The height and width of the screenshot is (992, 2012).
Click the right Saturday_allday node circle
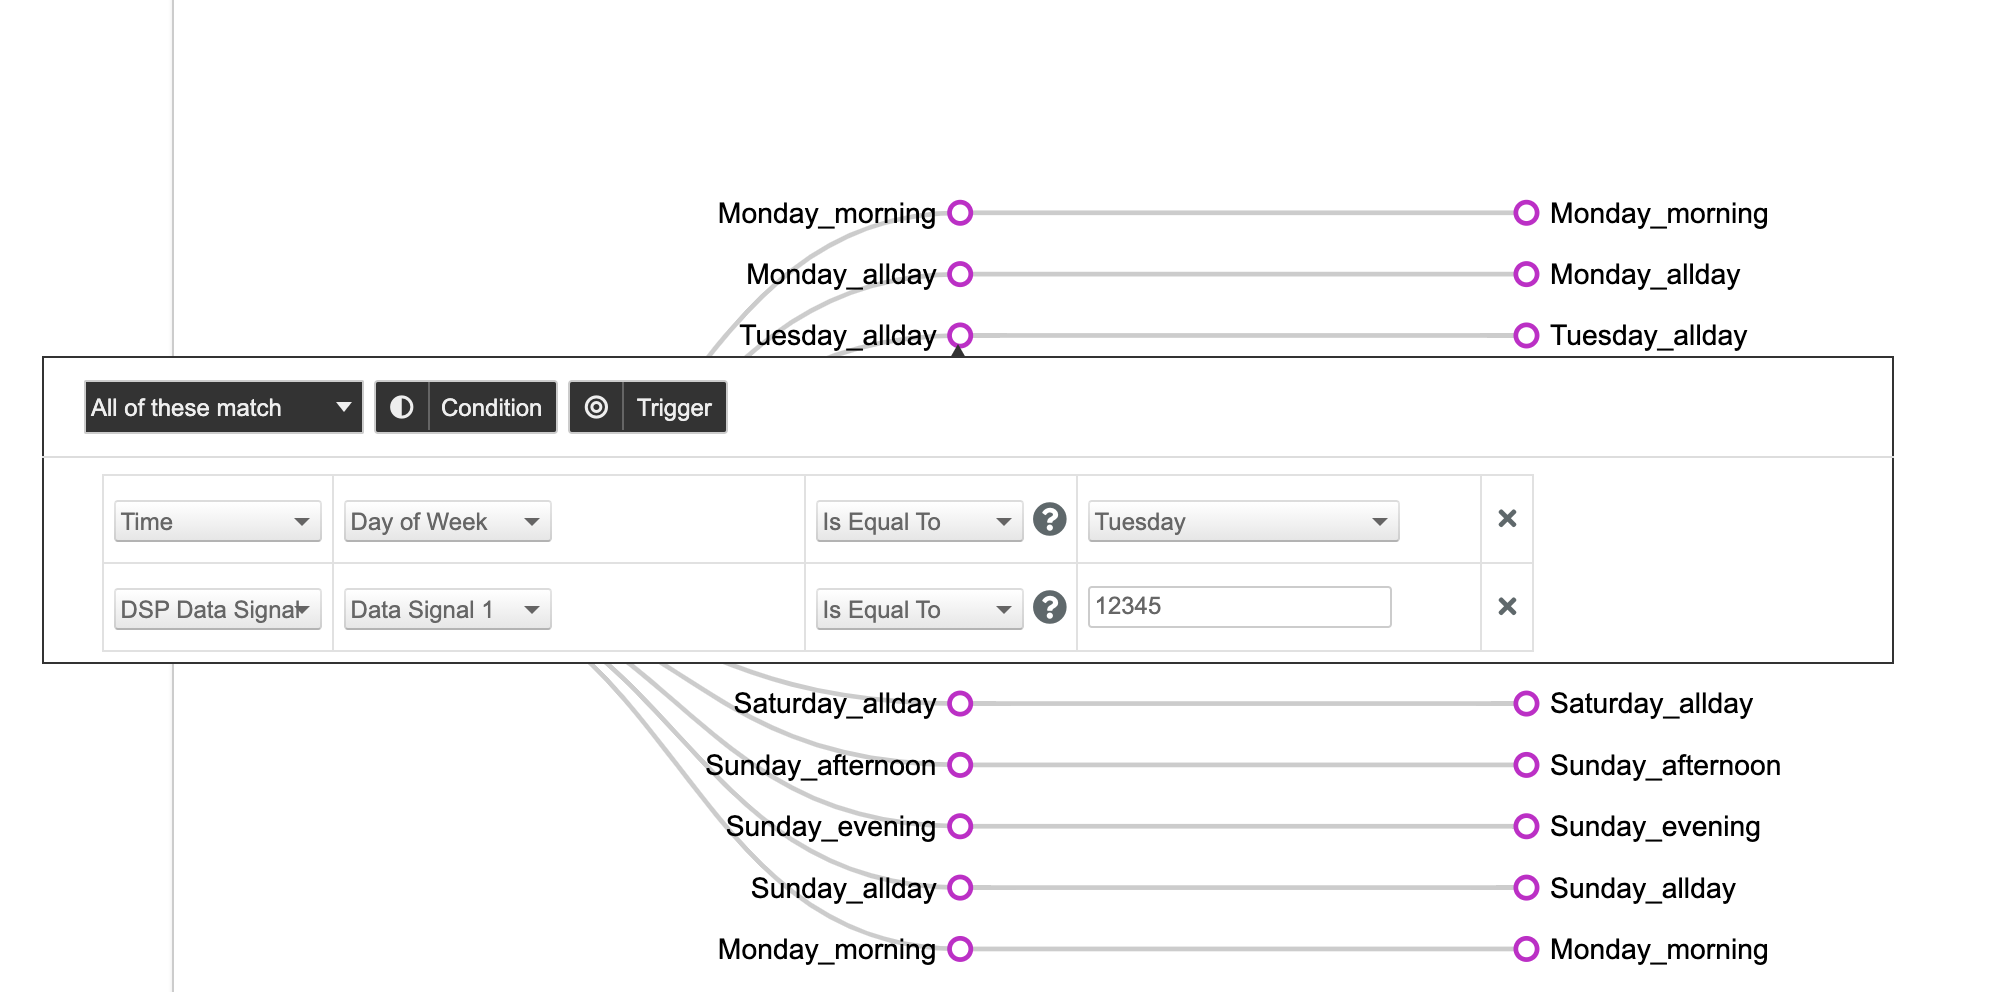[1526, 704]
